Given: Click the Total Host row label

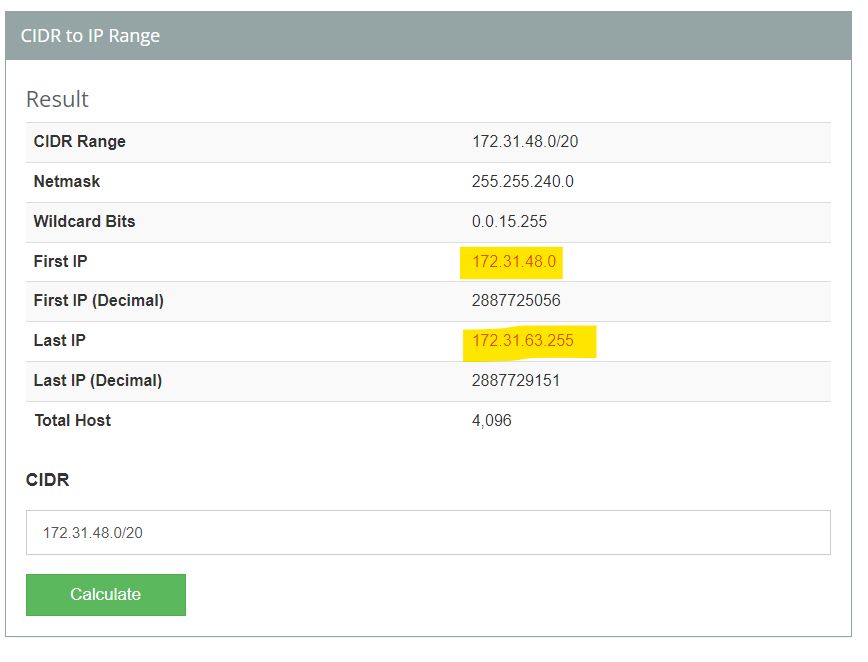Looking at the screenshot, I should [73, 421].
